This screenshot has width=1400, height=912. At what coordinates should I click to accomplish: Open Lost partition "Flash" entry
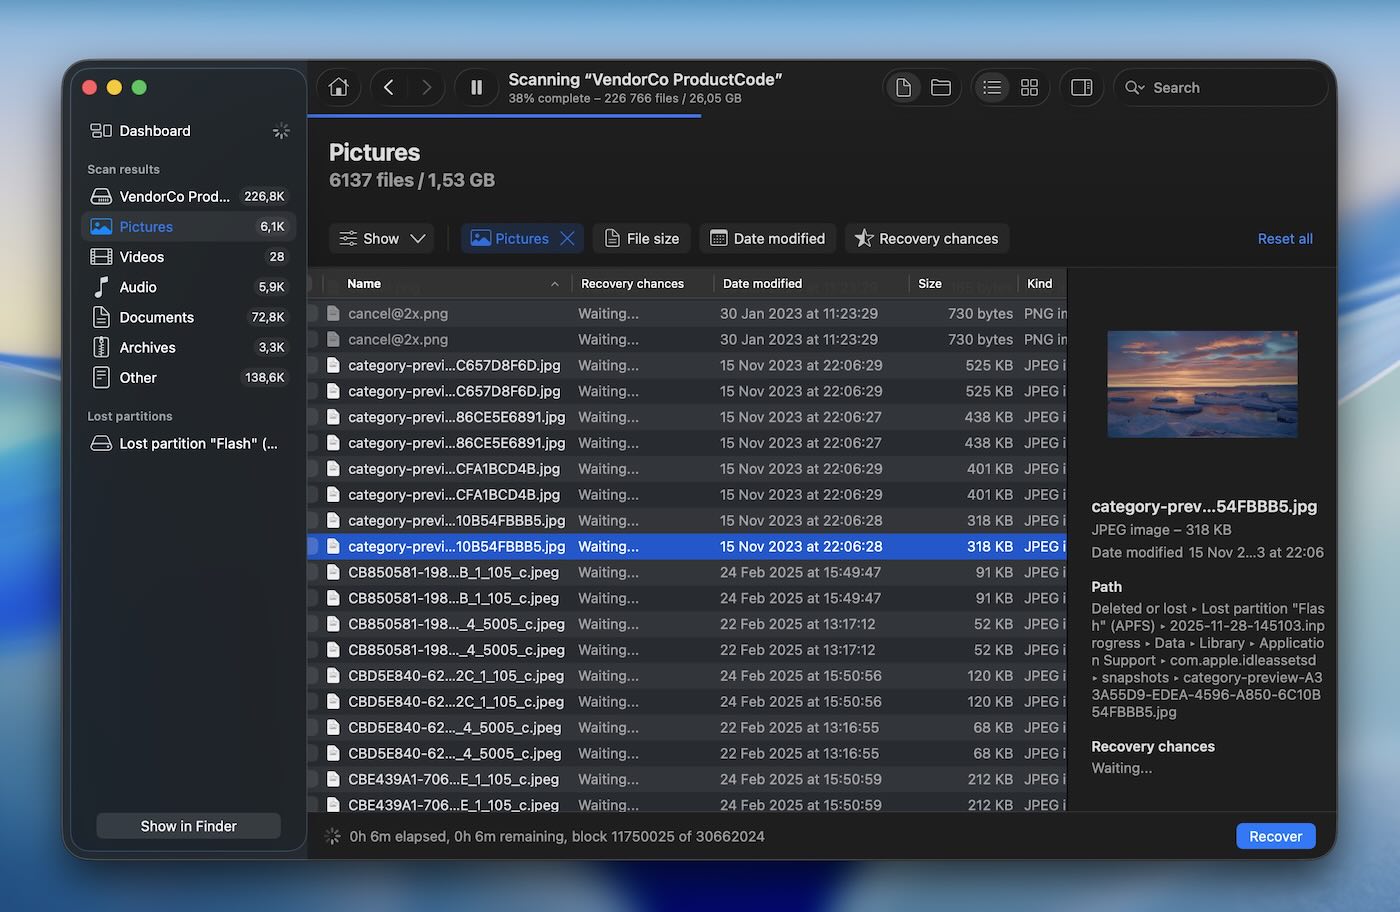[x=188, y=443]
